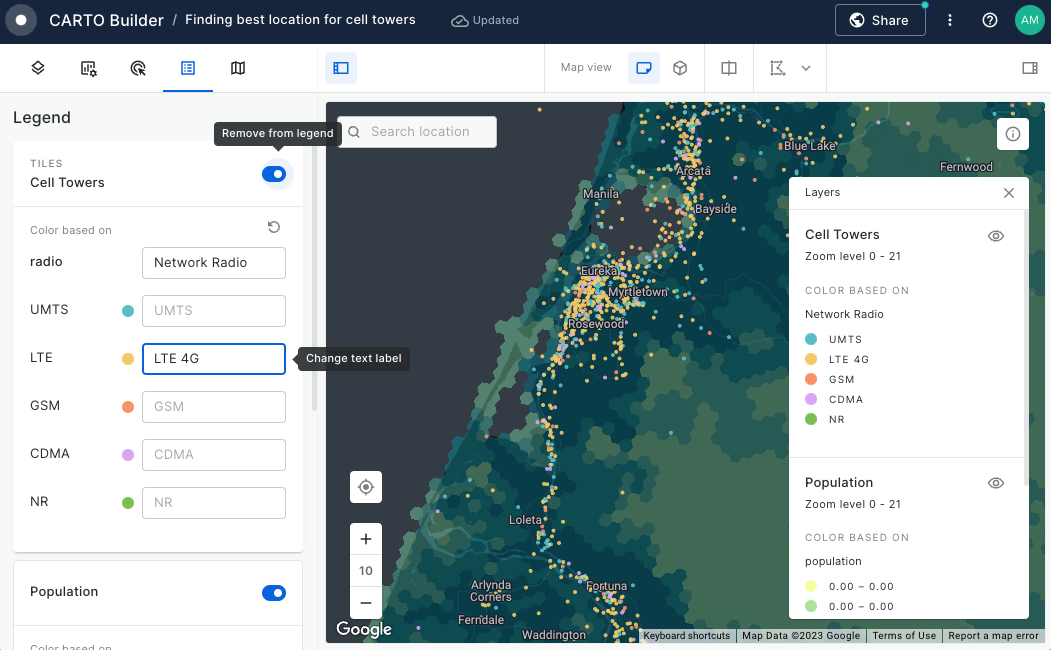Hide Cell Towers layer using eye icon
Image resolution: width=1051 pixels, height=650 pixels.
995,236
